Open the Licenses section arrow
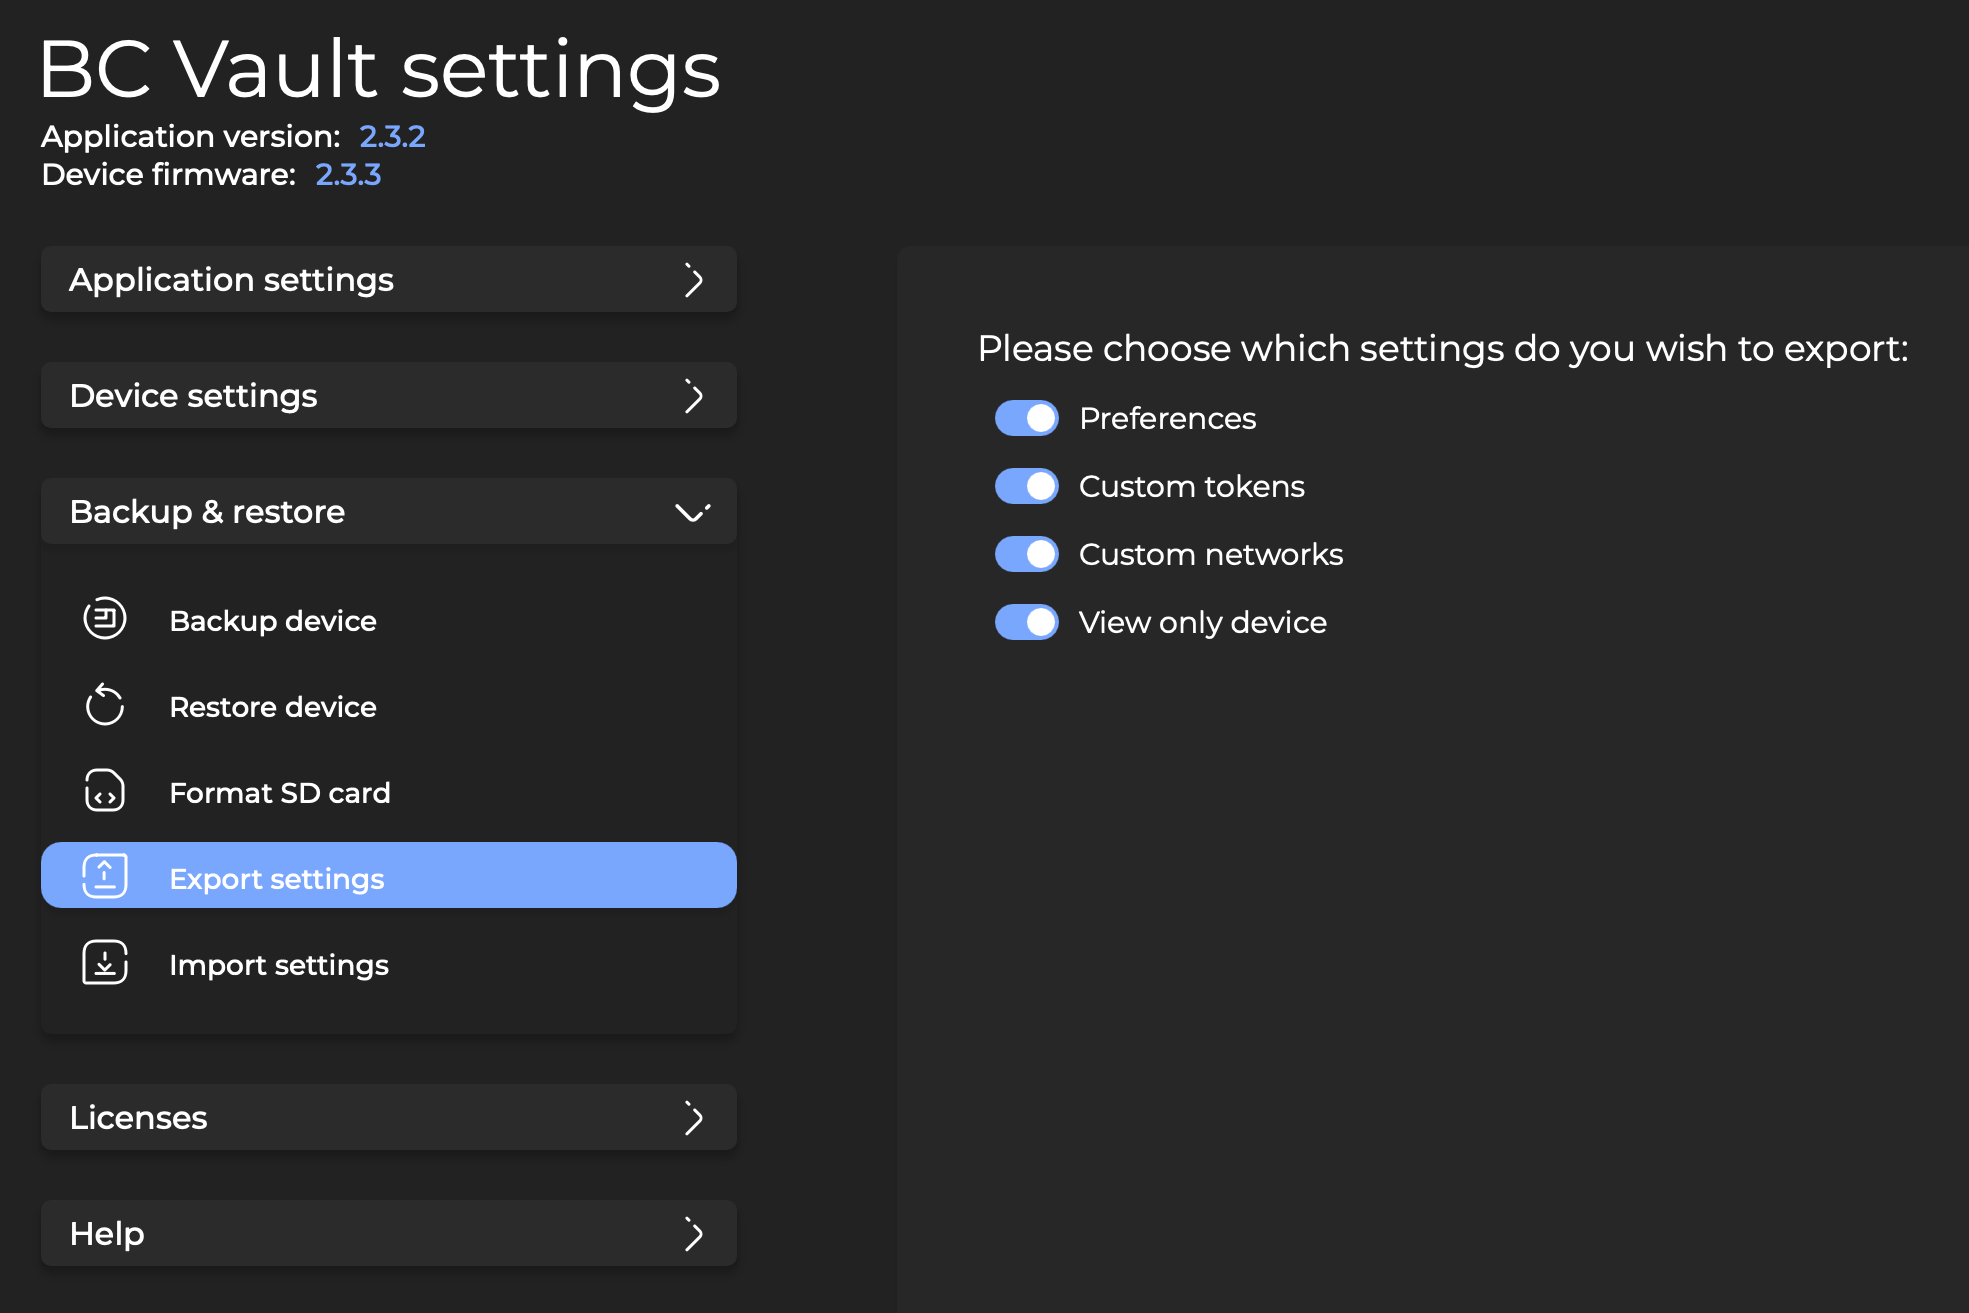This screenshot has width=1969, height=1313. coord(692,1118)
